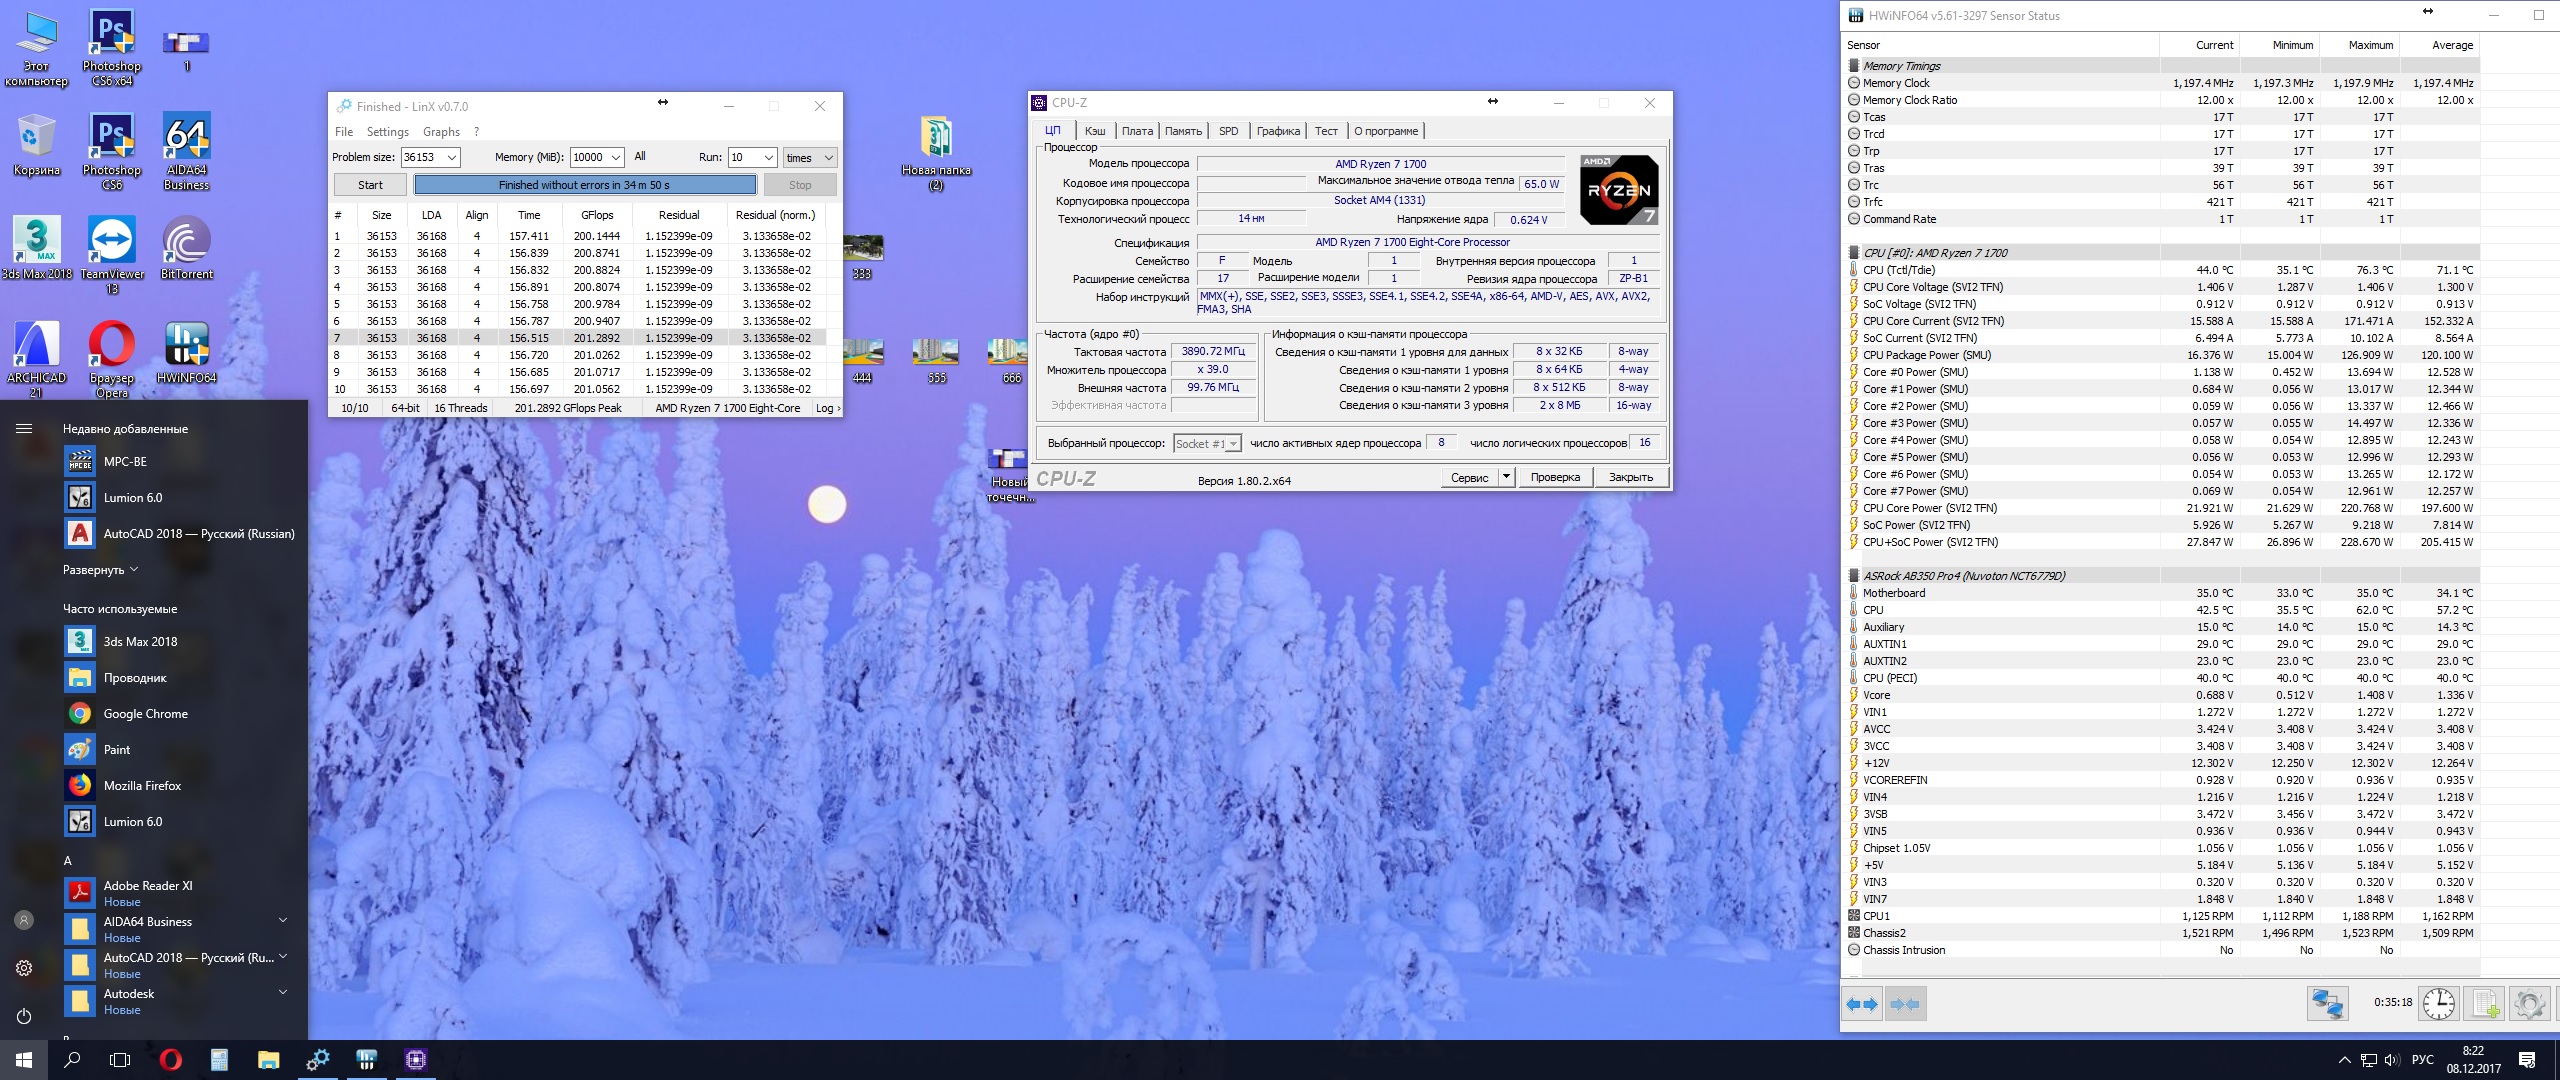Select the CPU (Tctl/Tdie) sensor row
The height and width of the screenshot is (1080, 2560).
[x=1898, y=270]
